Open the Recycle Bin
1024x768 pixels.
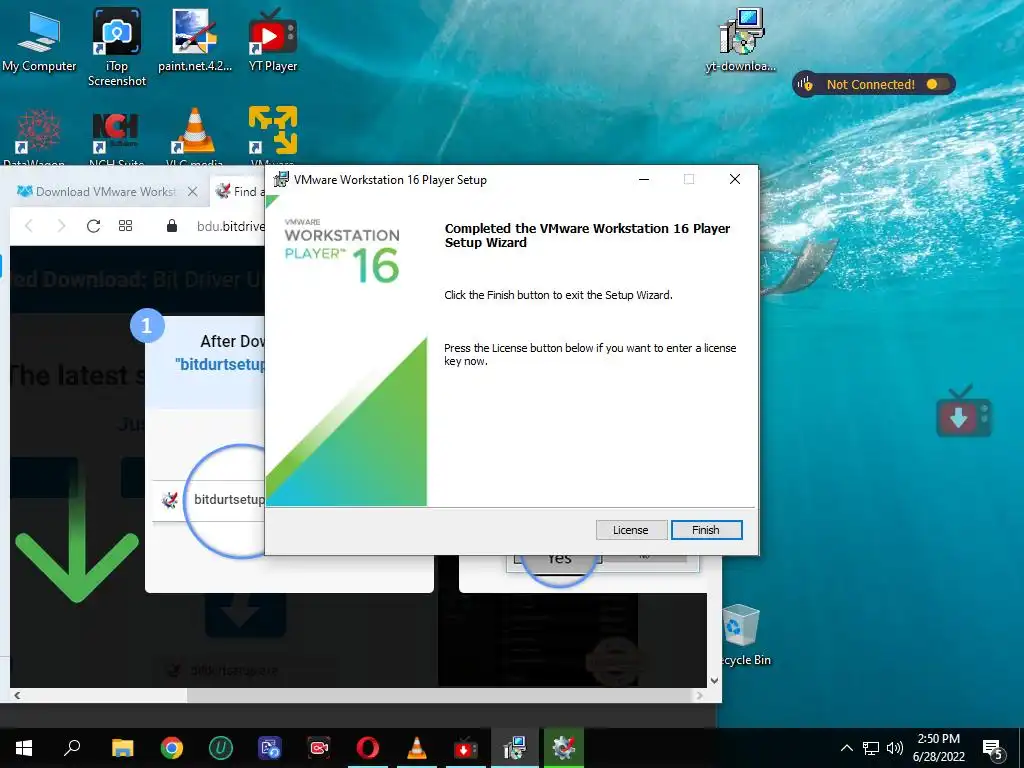743,635
